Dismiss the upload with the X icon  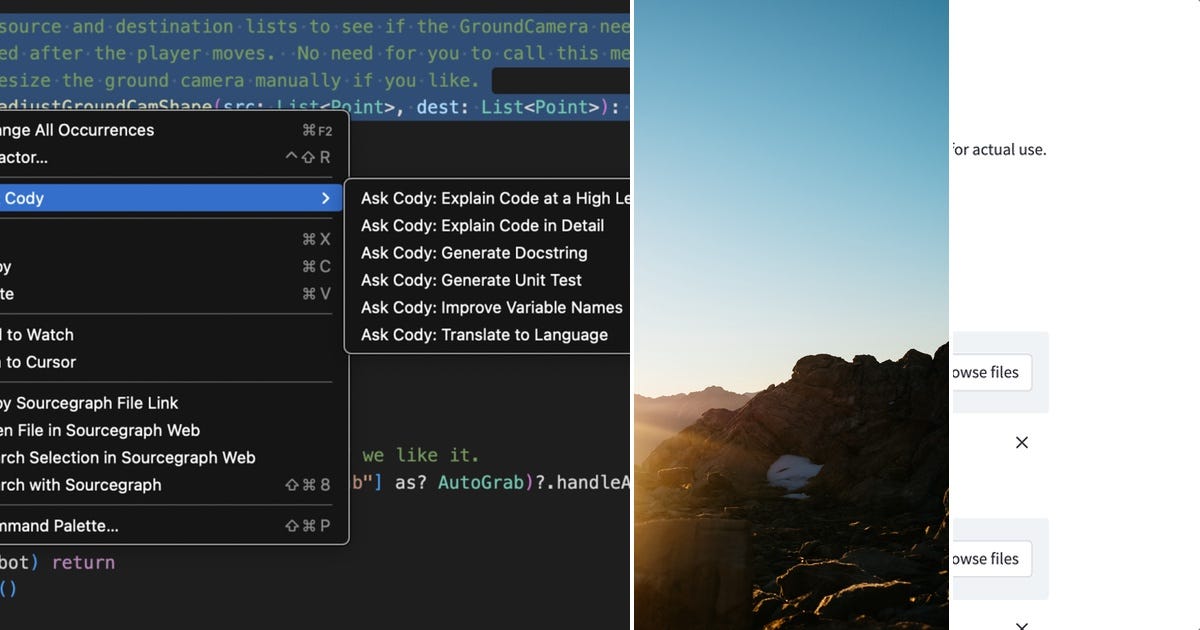(x=1021, y=441)
